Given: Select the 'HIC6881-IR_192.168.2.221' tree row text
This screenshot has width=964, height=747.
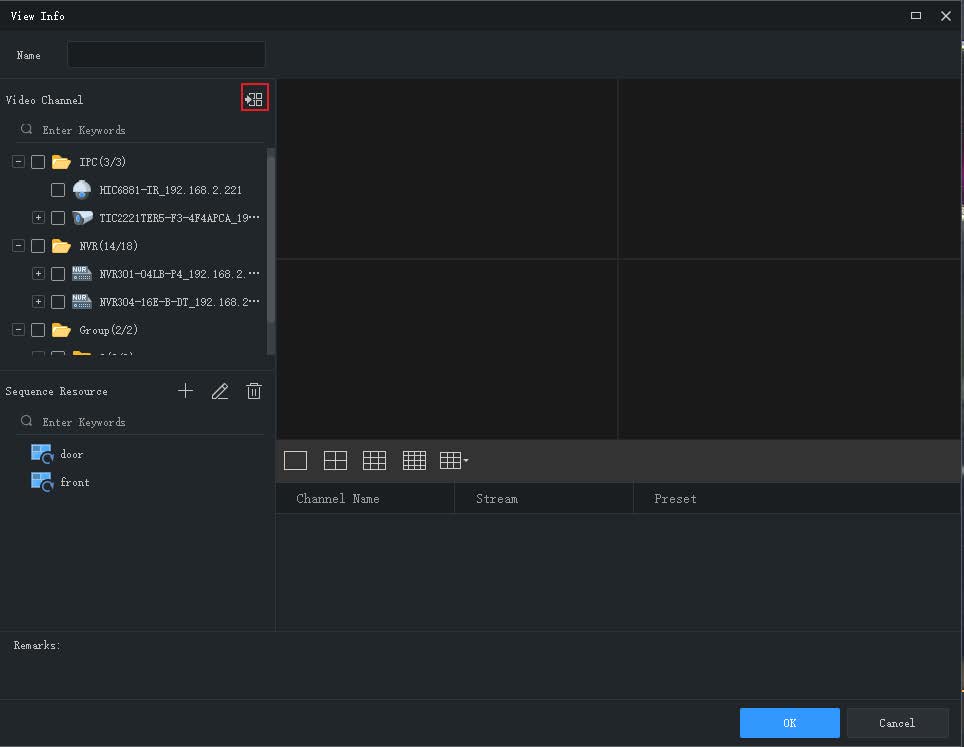Looking at the screenshot, I should [x=170, y=190].
